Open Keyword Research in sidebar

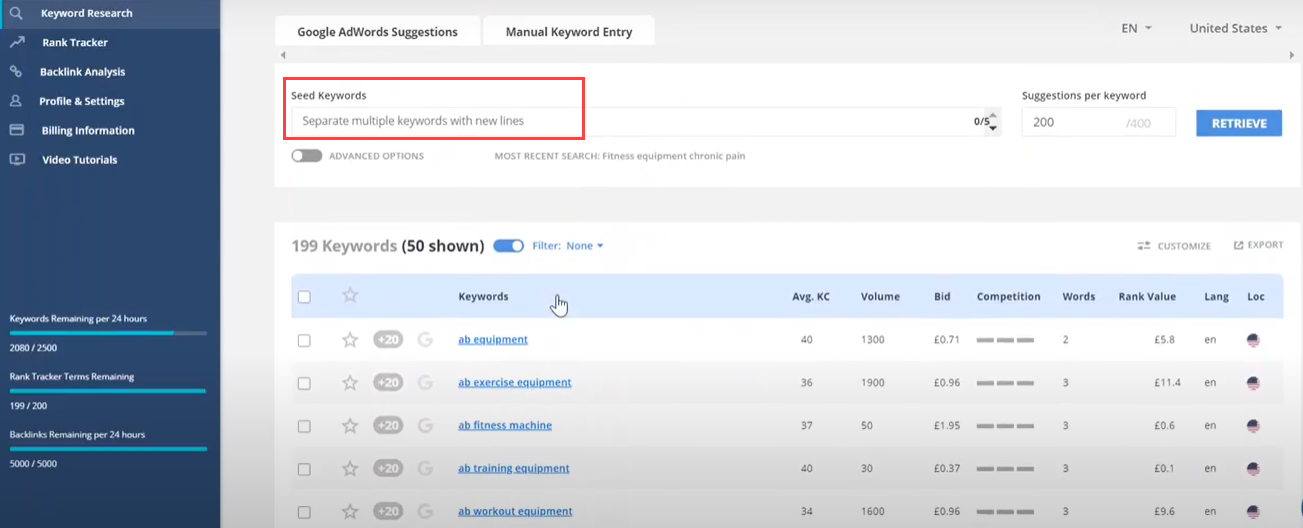coord(86,14)
